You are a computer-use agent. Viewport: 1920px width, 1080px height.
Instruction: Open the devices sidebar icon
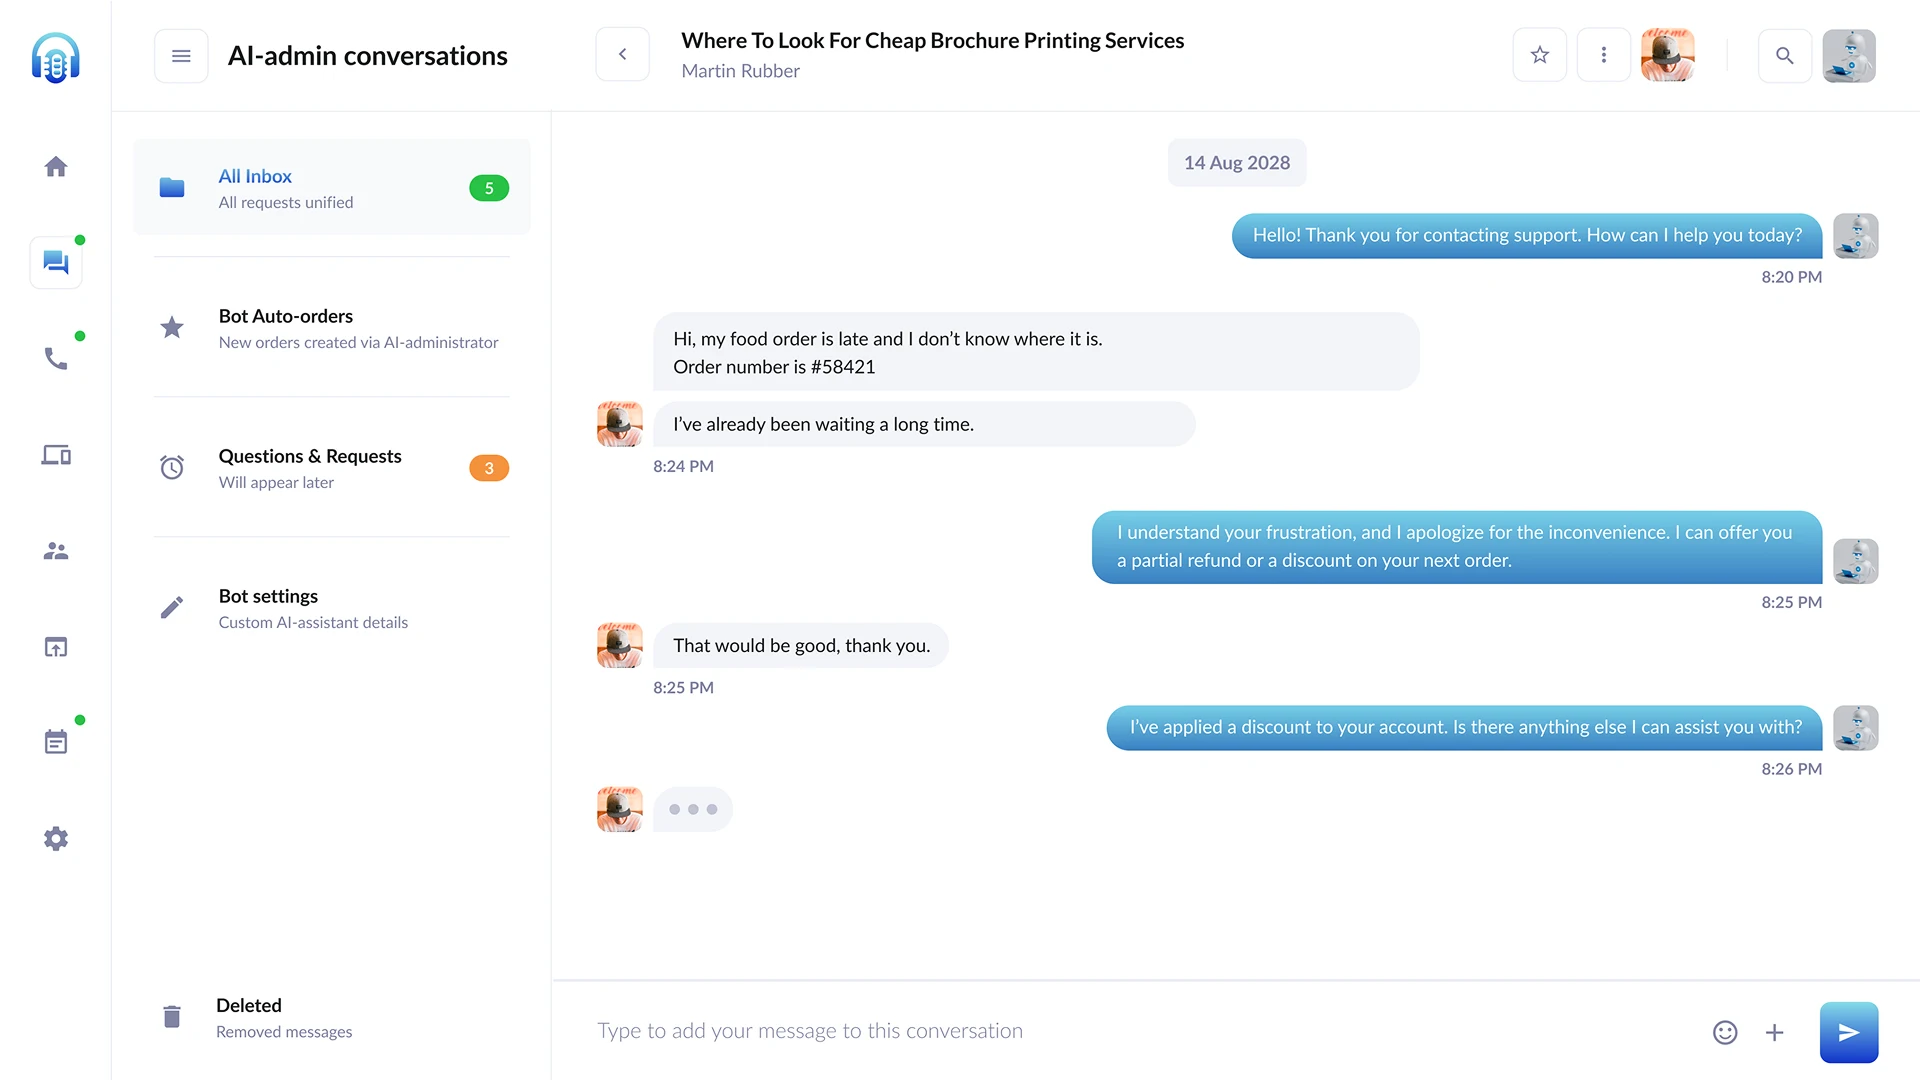point(56,455)
